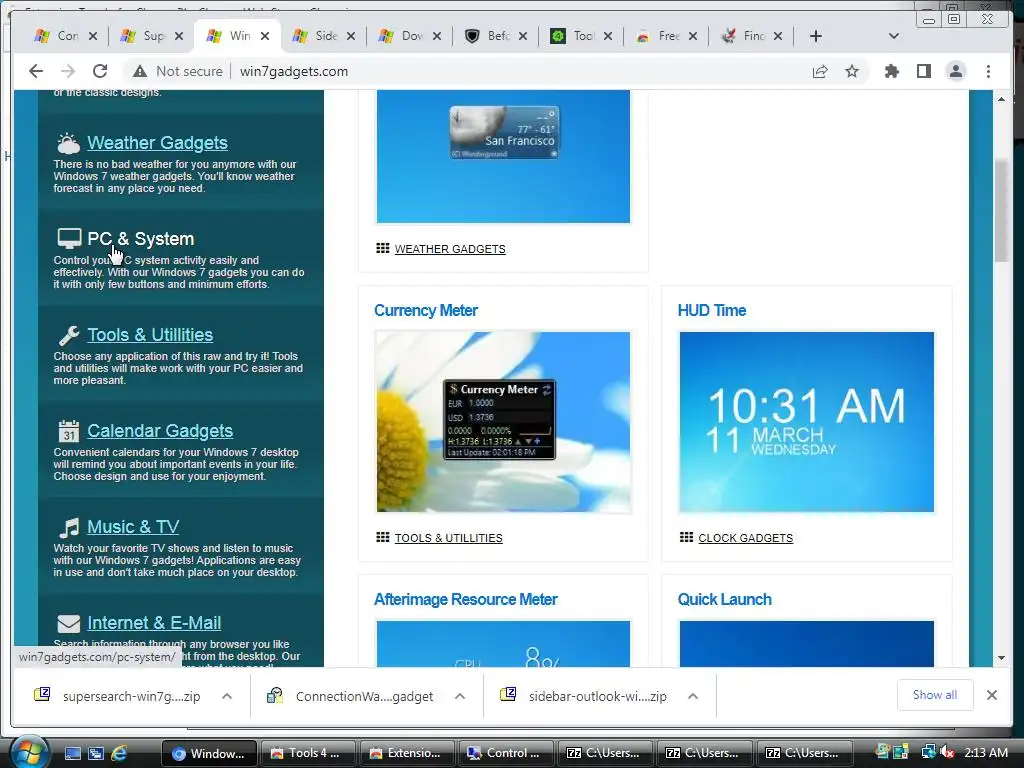Viewport: 1024px width, 768px height.
Task: Open the Weather Gadgets sidebar link
Action: [157, 142]
